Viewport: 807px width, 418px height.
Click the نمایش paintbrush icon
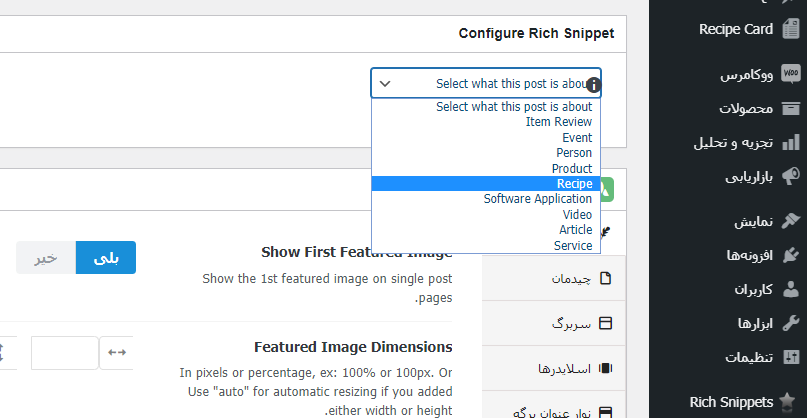[791, 221]
